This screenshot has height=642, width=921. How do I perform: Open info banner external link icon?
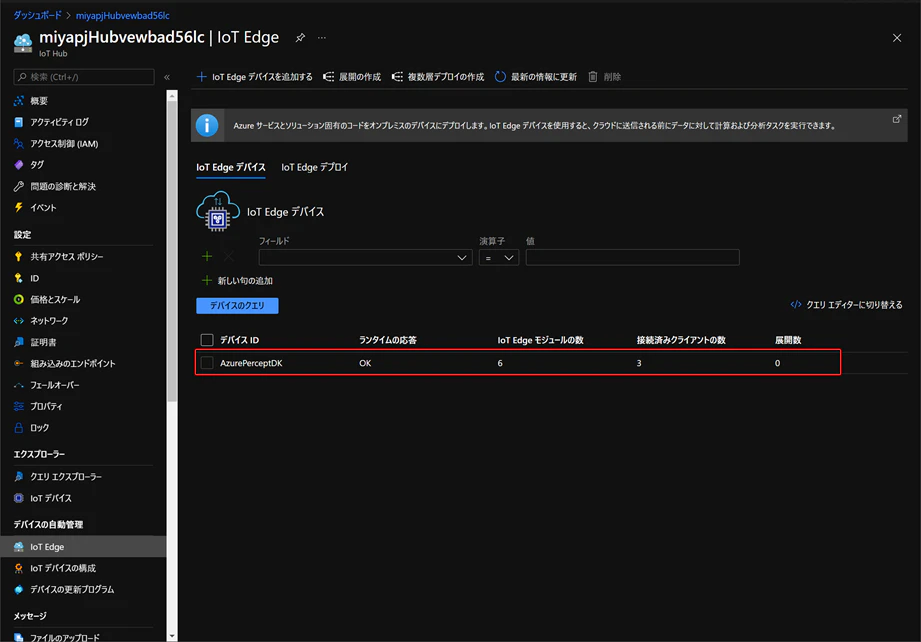(x=897, y=119)
